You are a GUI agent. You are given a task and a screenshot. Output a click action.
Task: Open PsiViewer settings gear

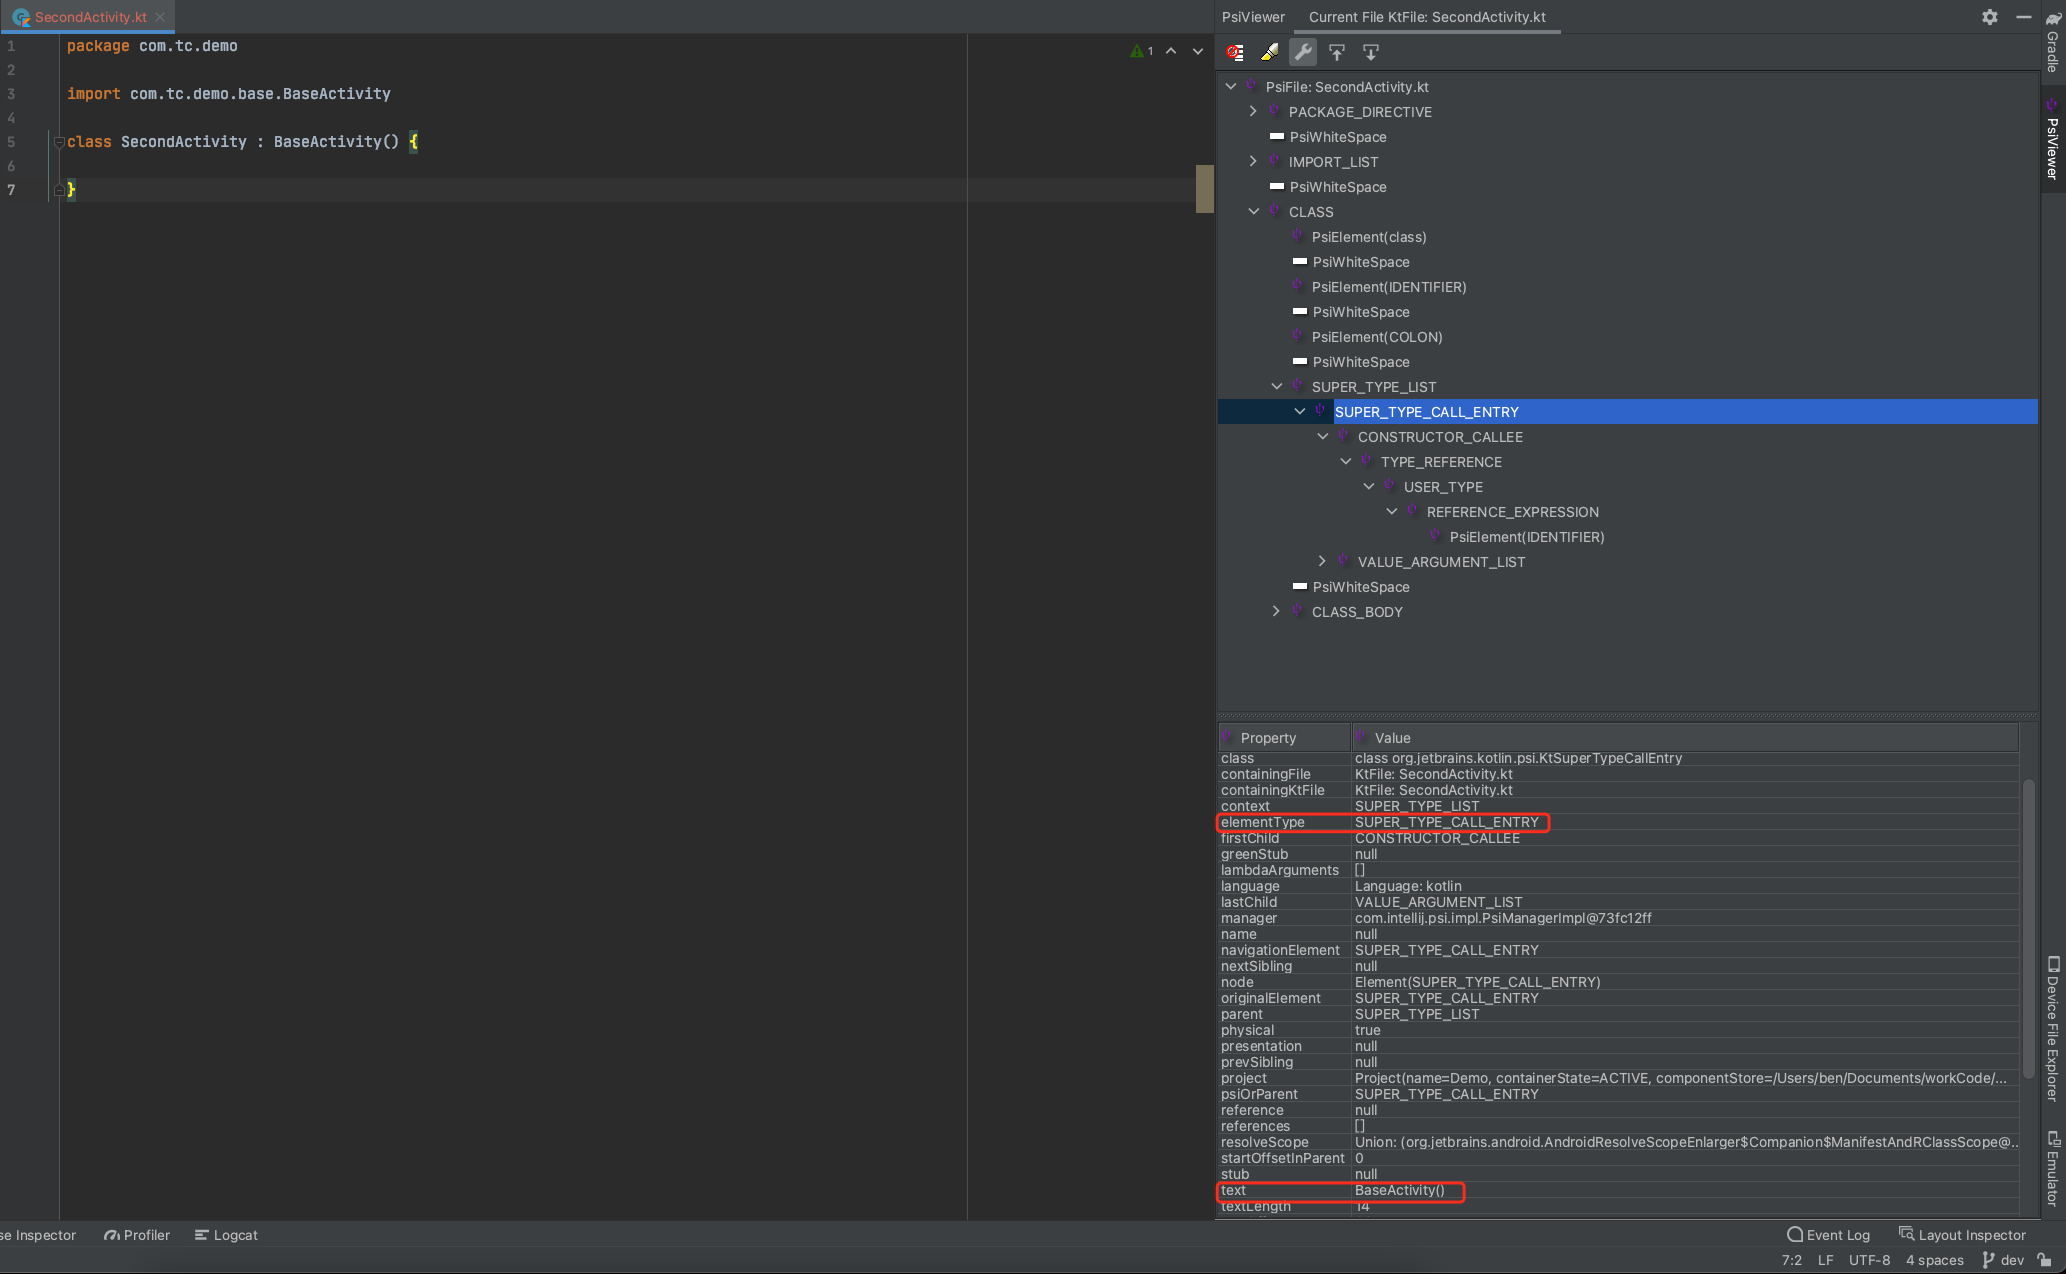pyautogui.click(x=1990, y=17)
